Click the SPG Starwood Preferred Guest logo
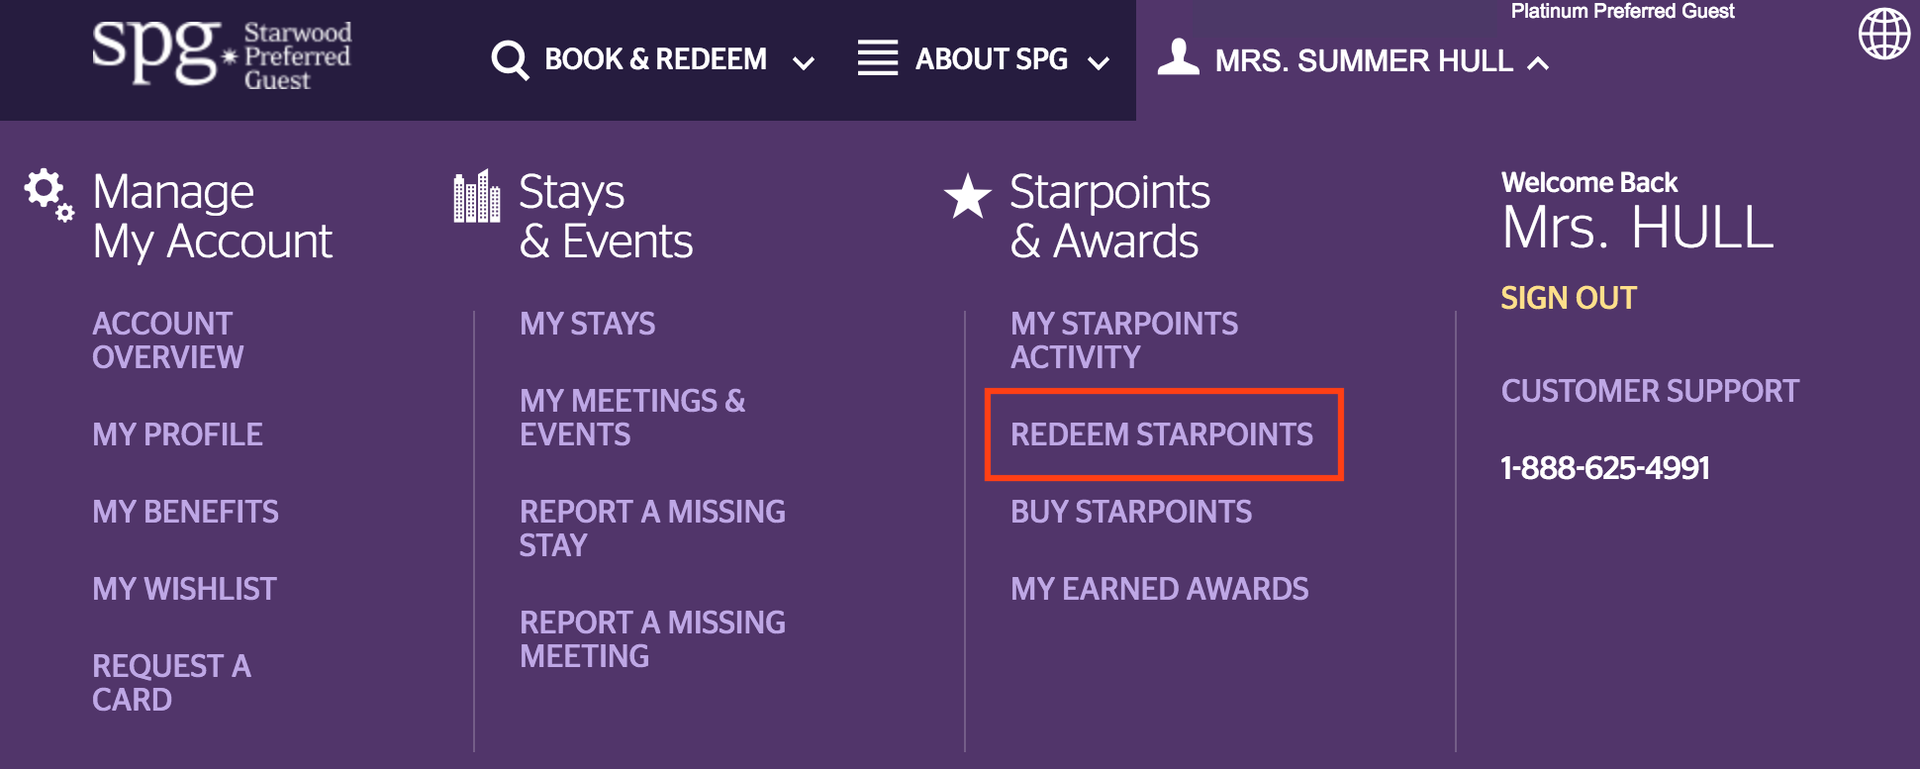 (220, 55)
